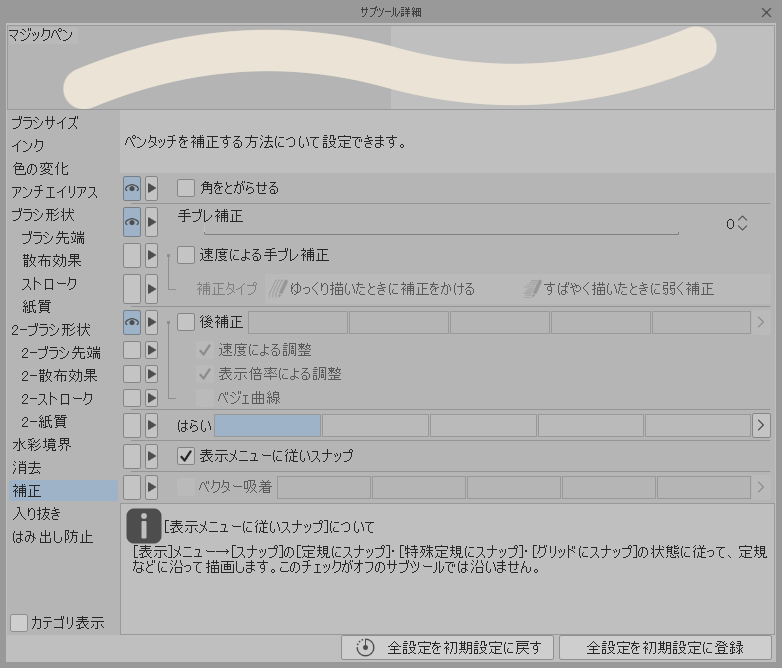
Task: Show 補正タイプ row in tool property
Action: pos(132,289)
